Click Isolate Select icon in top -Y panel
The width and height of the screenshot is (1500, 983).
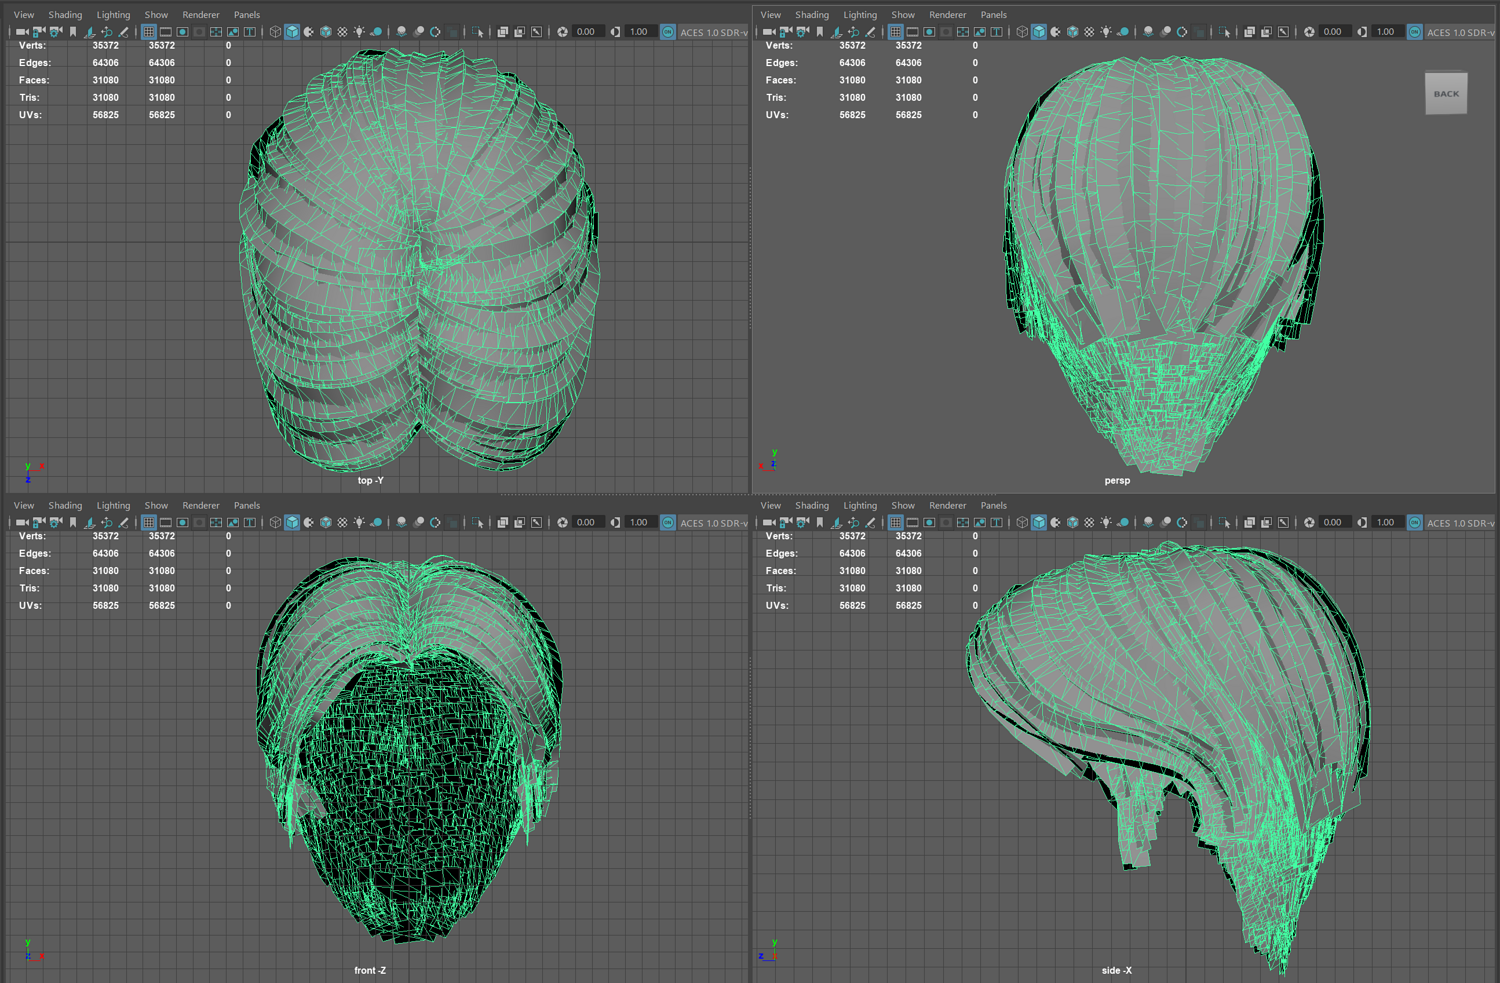(478, 32)
